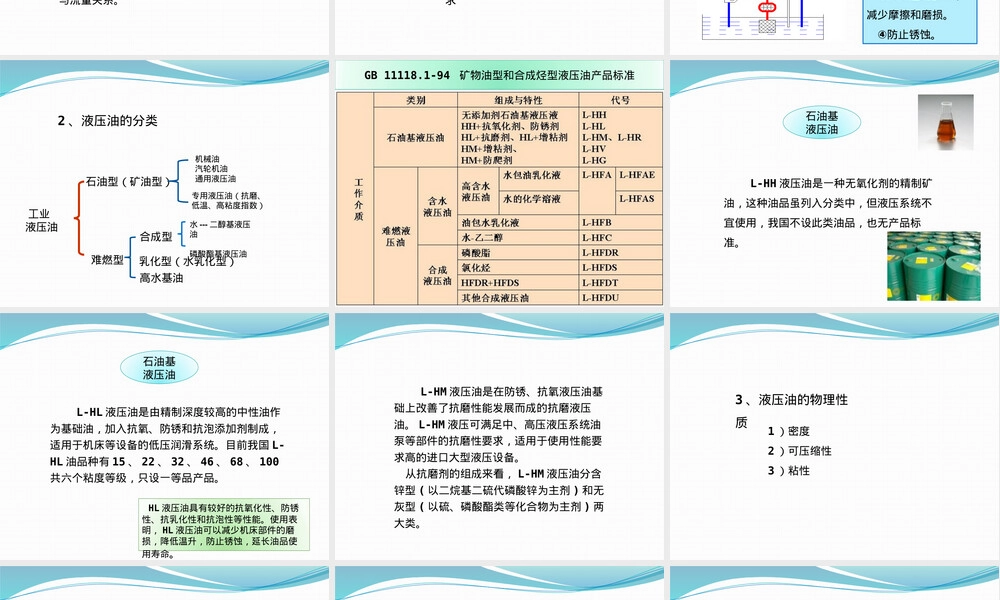Image resolution: width=1000 pixels, height=600 pixels.
Task: Click the L-HFDT code cell
Action: (x=621, y=282)
